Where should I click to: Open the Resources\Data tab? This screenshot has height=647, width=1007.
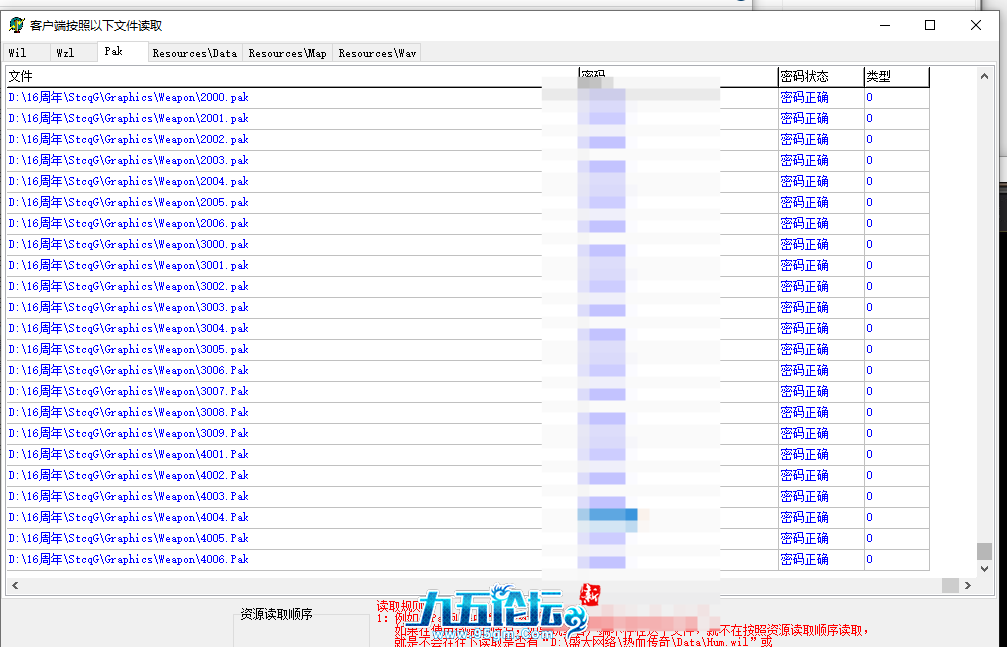(194, 53)
